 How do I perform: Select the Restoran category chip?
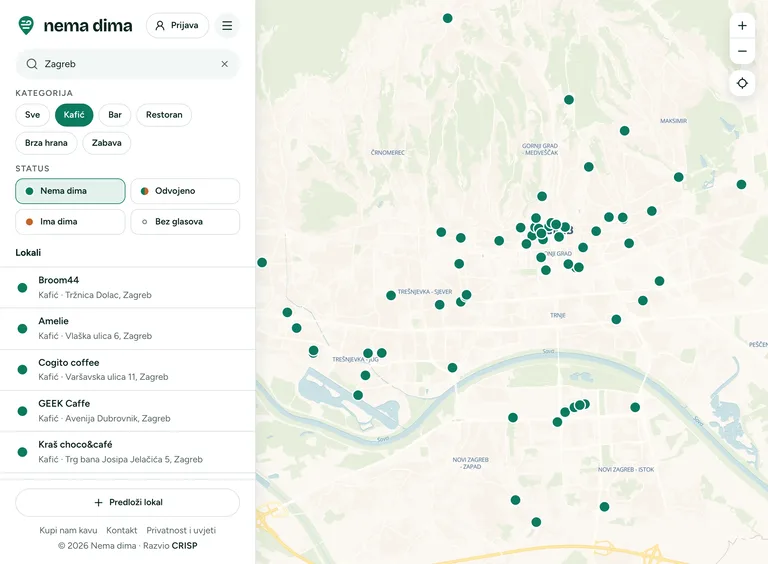[x=164, y=115]
